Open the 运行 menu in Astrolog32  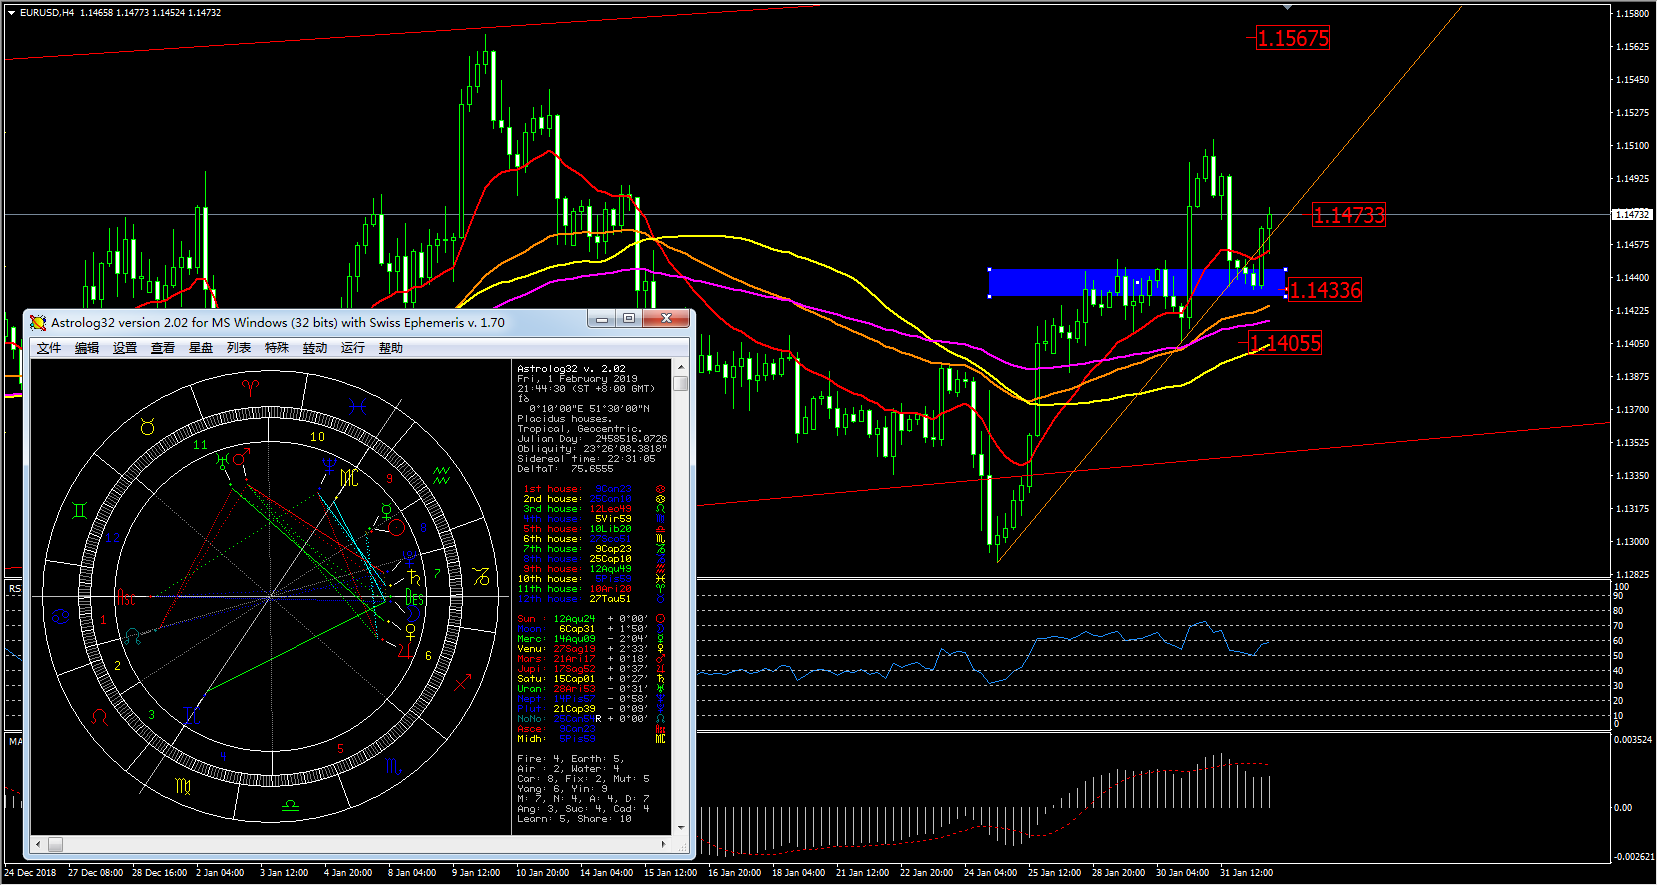tap(353, 348)
